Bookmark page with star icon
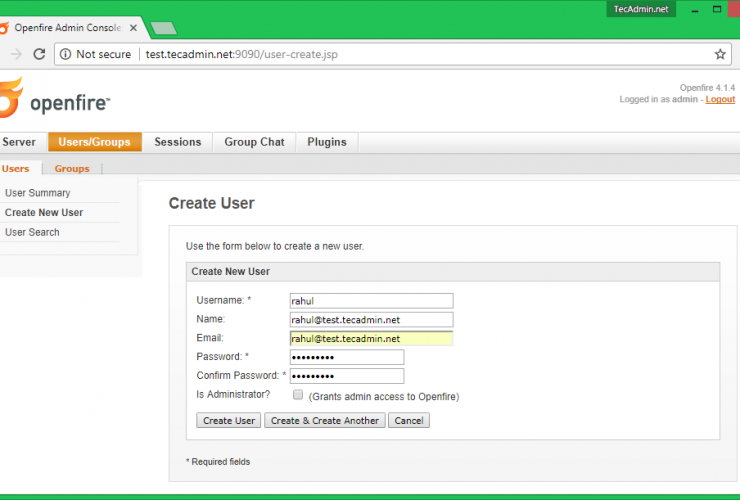 click(720, 54)
